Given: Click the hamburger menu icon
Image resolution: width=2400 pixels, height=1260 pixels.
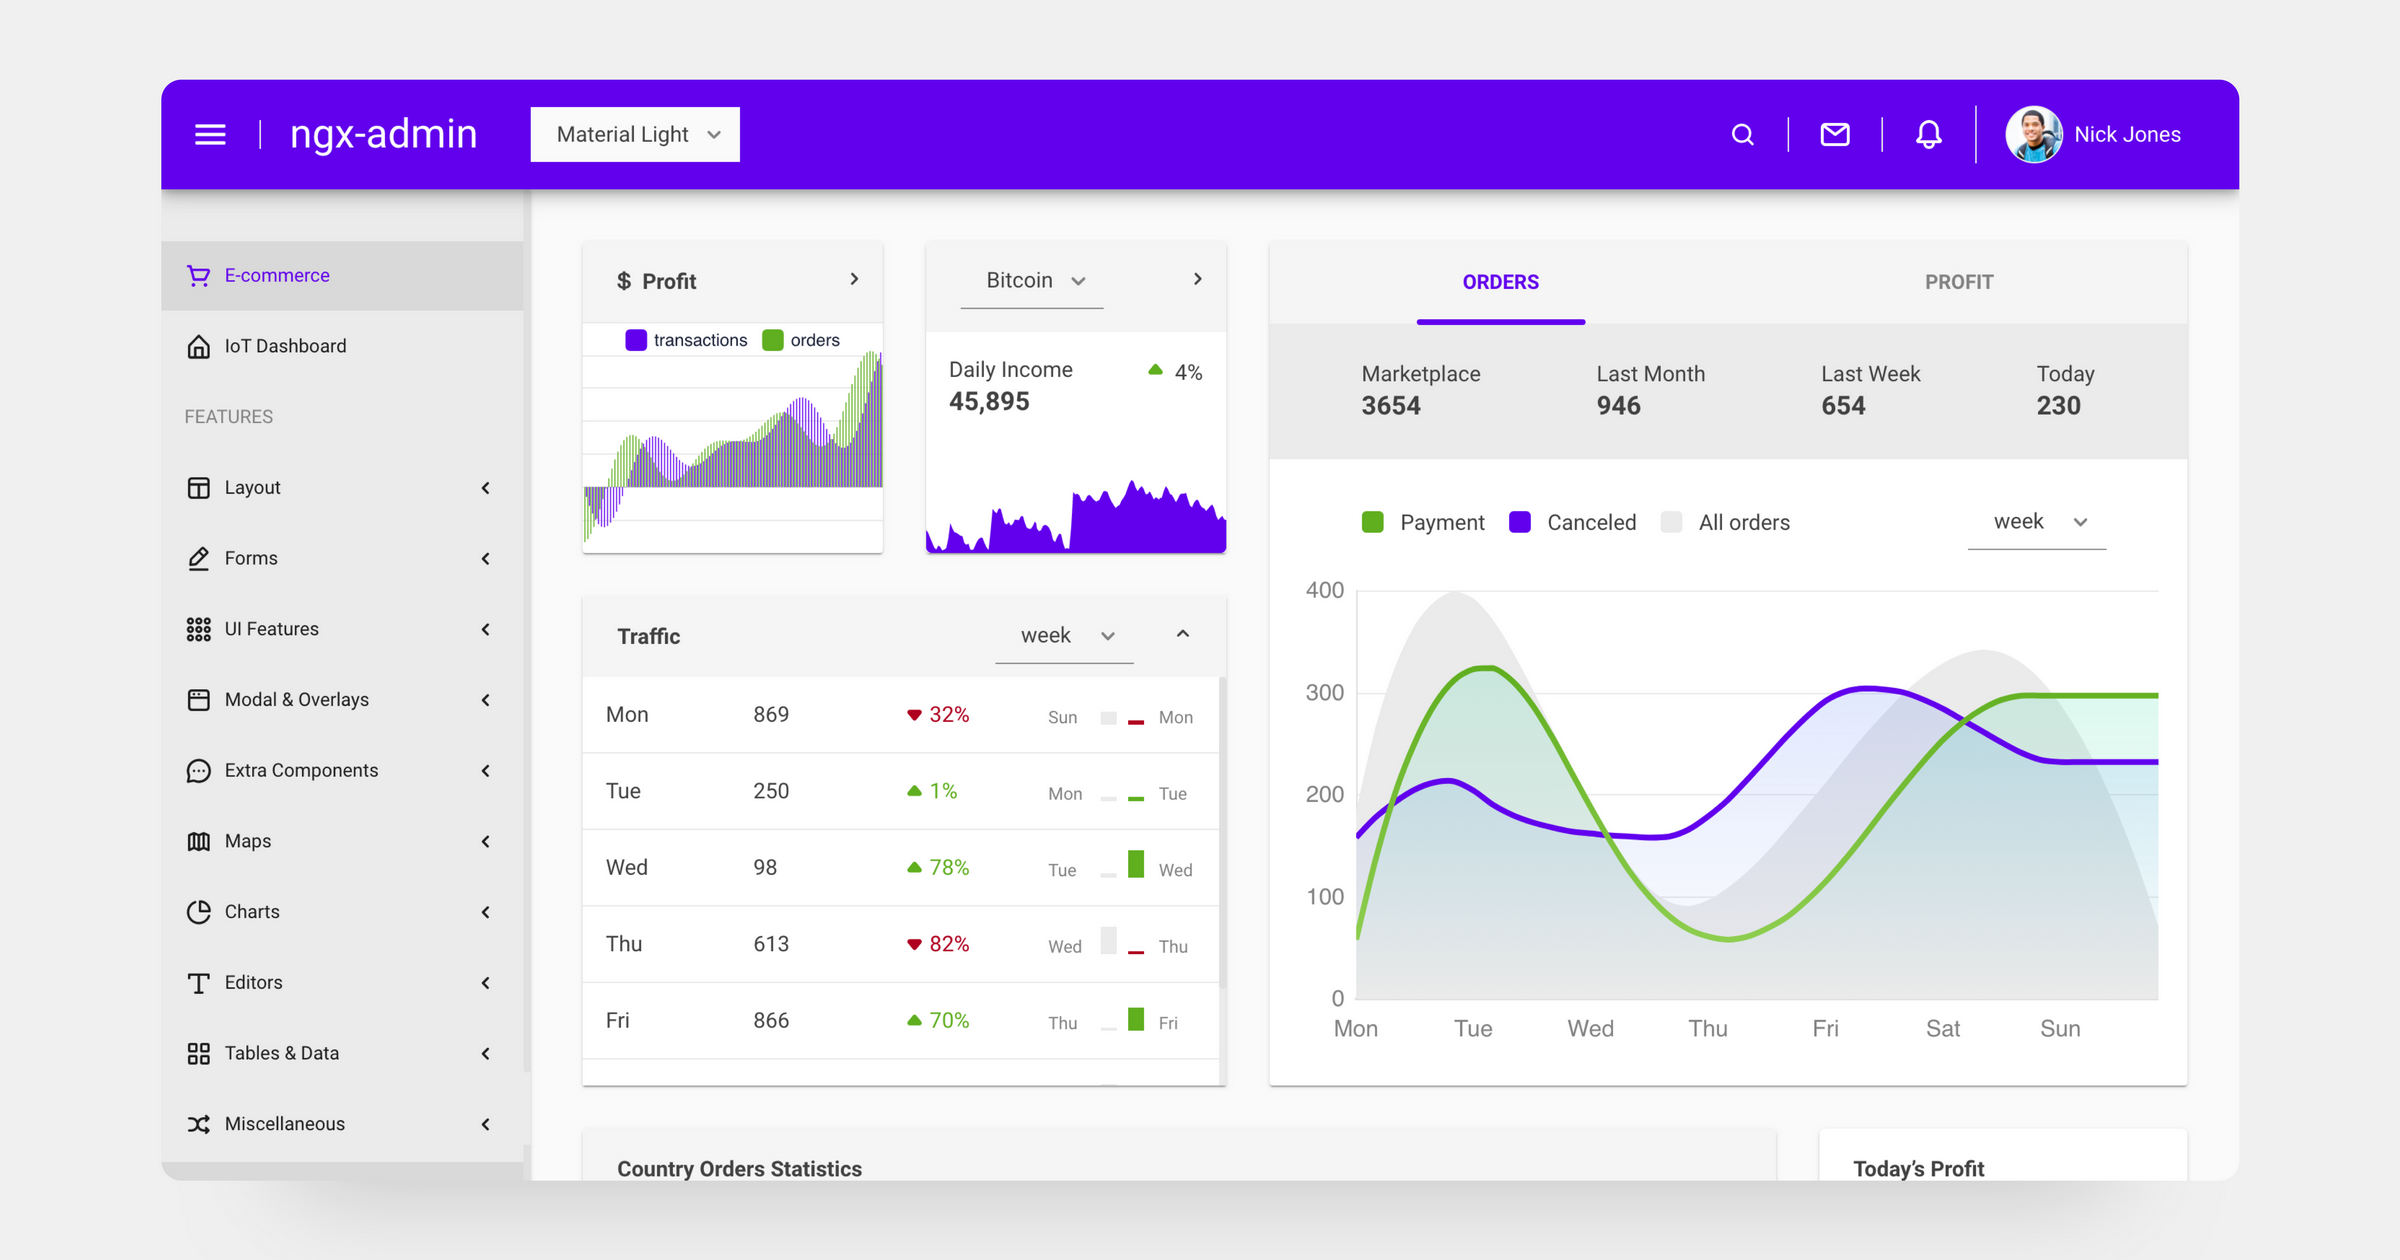Looking at the screenshot, I should tap(210, 134).
